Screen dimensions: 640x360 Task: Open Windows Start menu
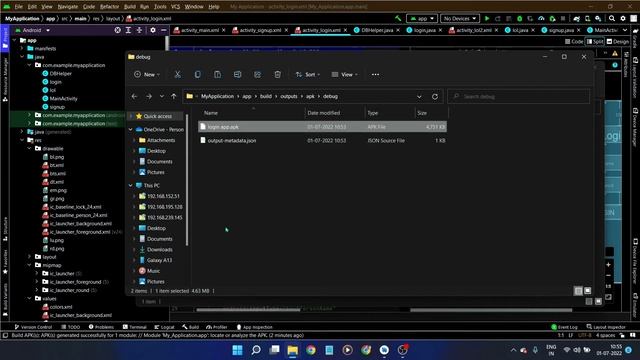point(237,350)
